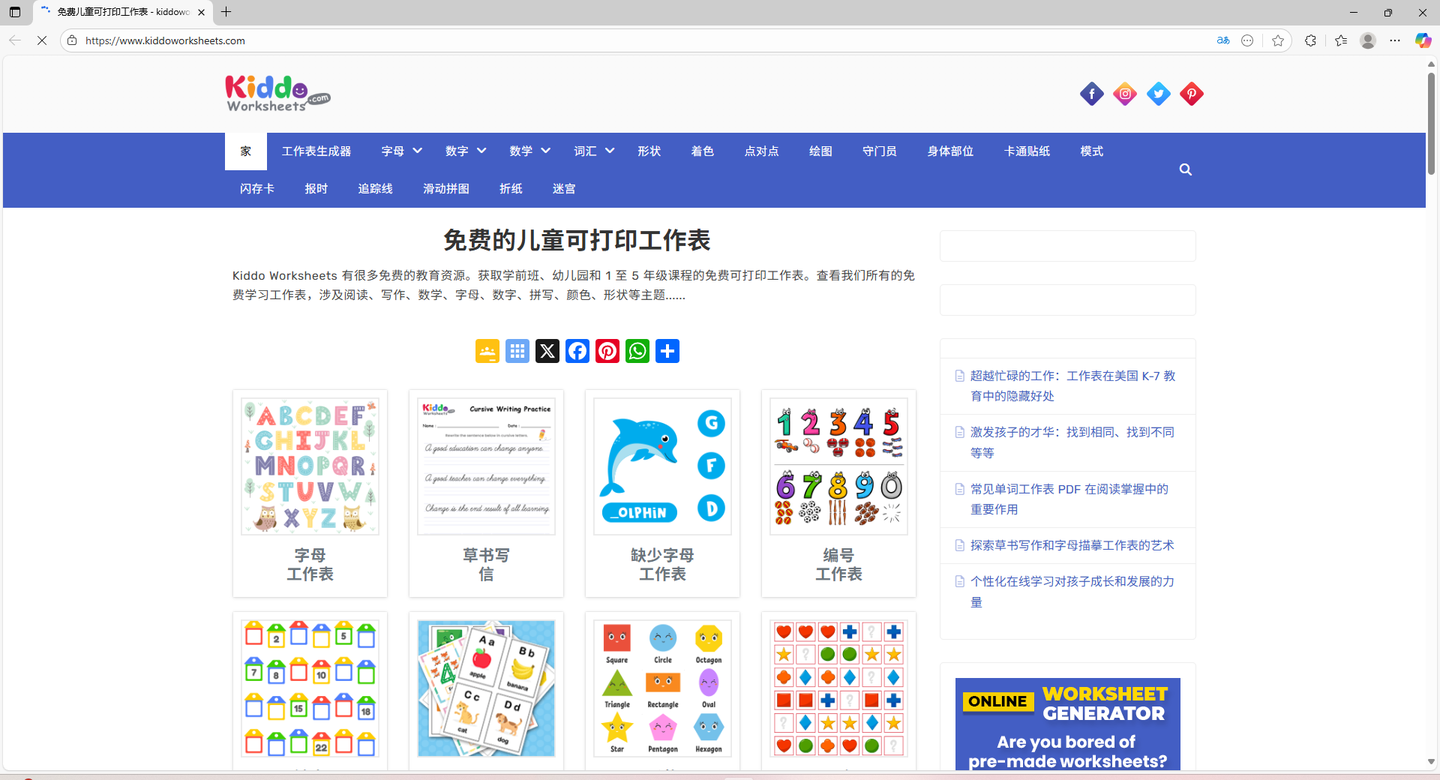Click the Online Worksheet Generator banner

click(x=1067, y=724)
